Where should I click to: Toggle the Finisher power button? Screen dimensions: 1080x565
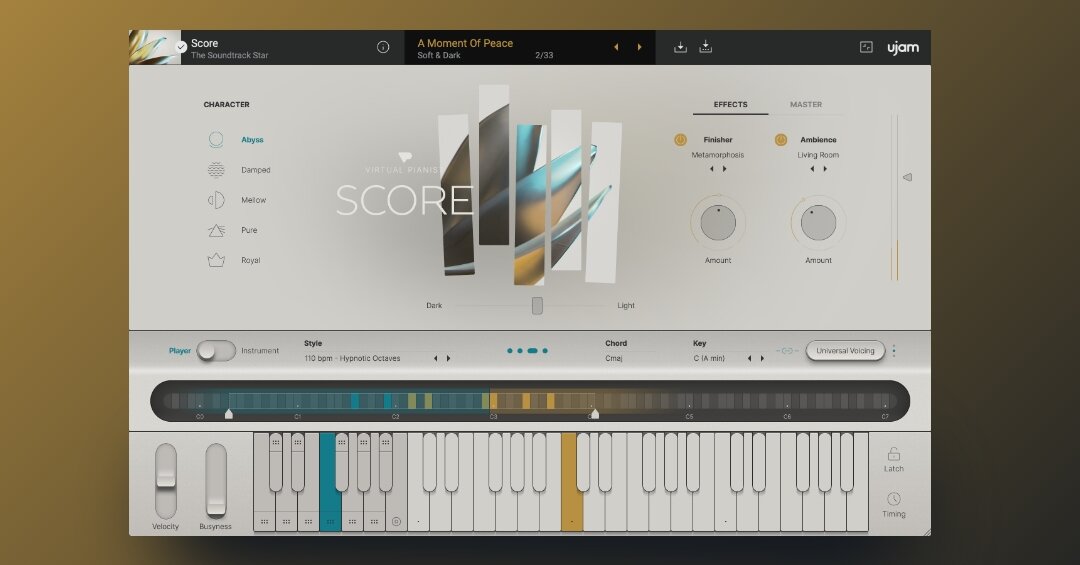[x=680, y=140]
